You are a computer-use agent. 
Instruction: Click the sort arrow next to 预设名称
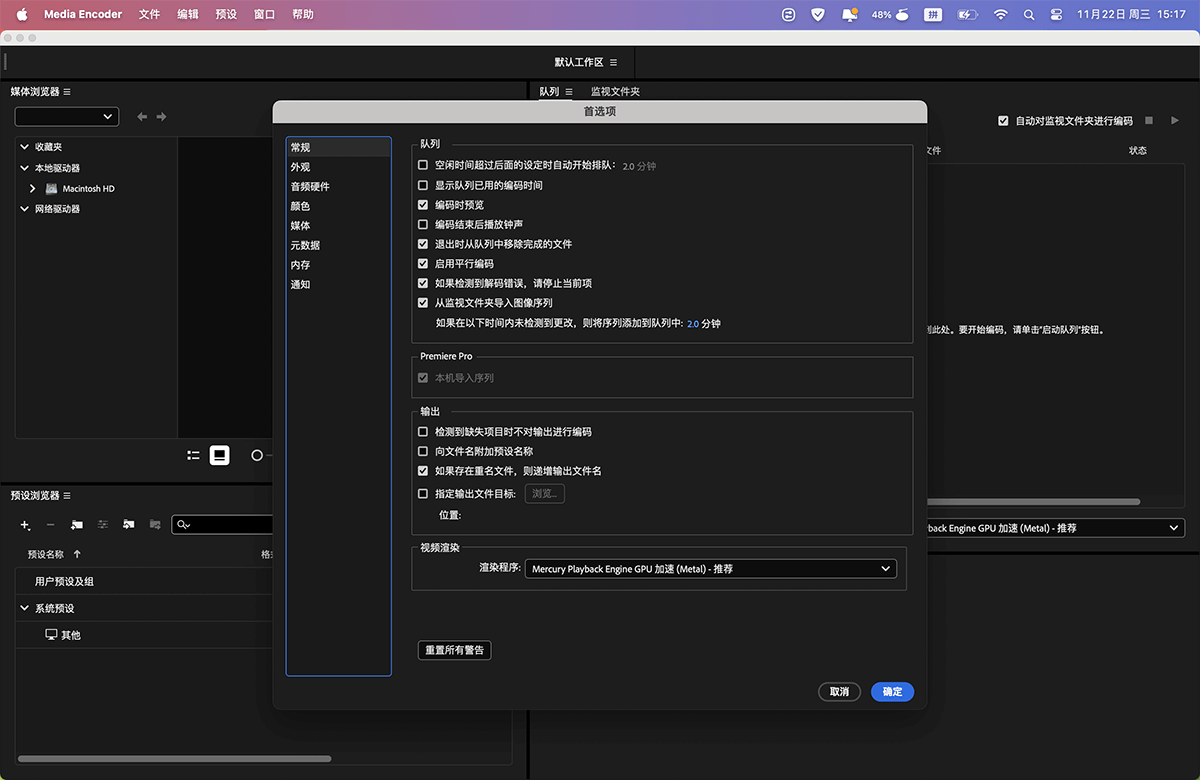(77, 554)
